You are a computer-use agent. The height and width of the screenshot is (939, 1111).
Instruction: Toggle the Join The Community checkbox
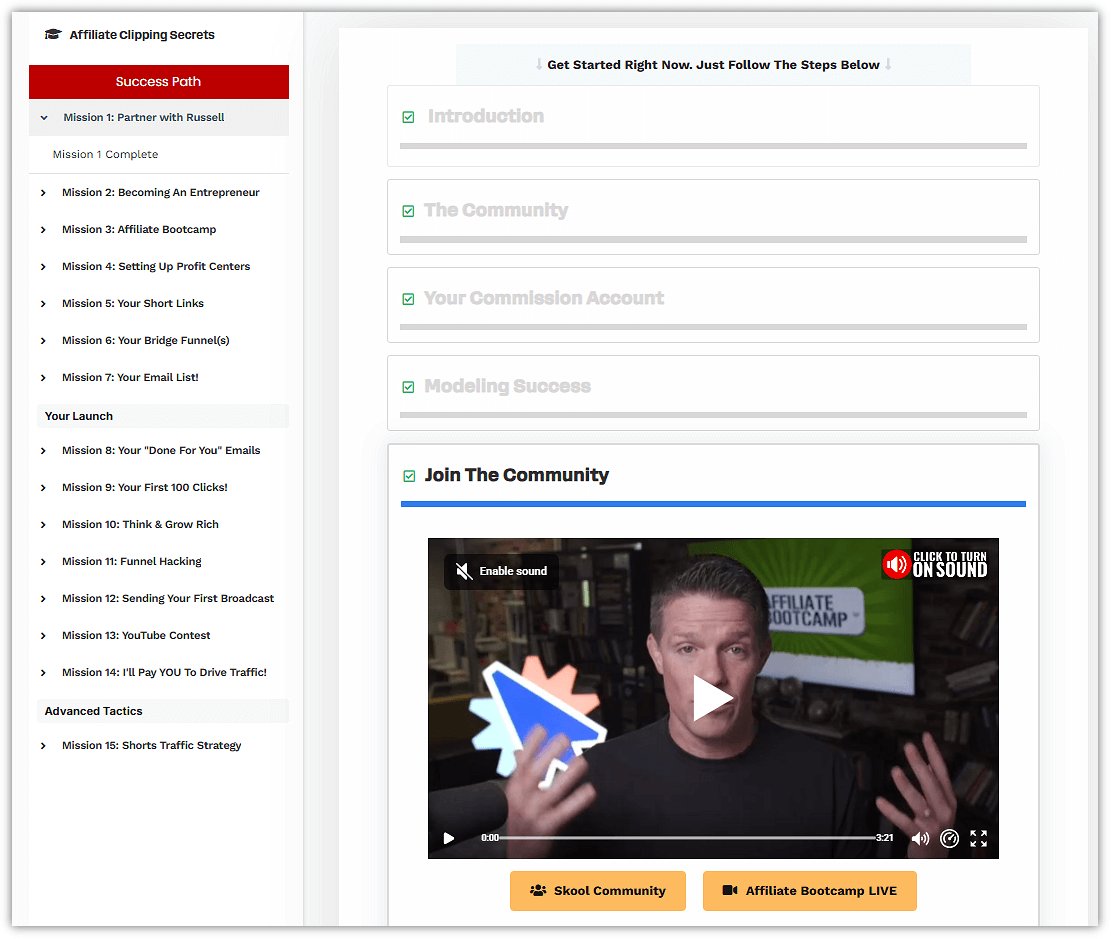(x=409, y=476)
